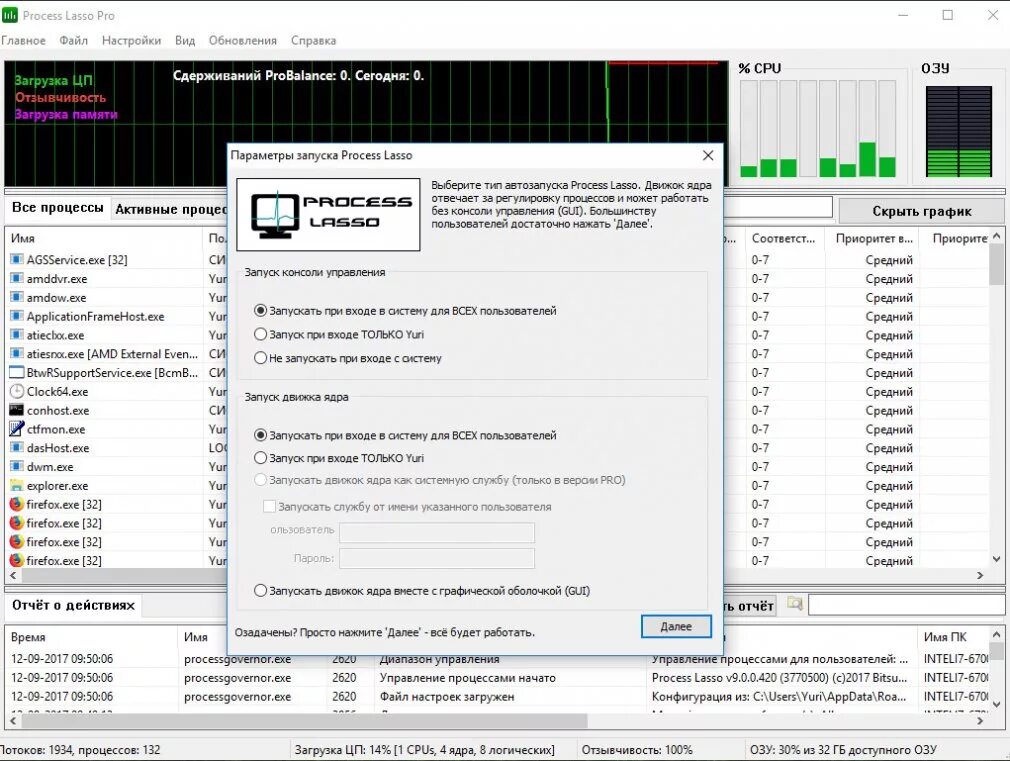Viewport: 1010px width, 761px height.
Task: Click the dasHost.exe process icon
Action: [16, 448]
